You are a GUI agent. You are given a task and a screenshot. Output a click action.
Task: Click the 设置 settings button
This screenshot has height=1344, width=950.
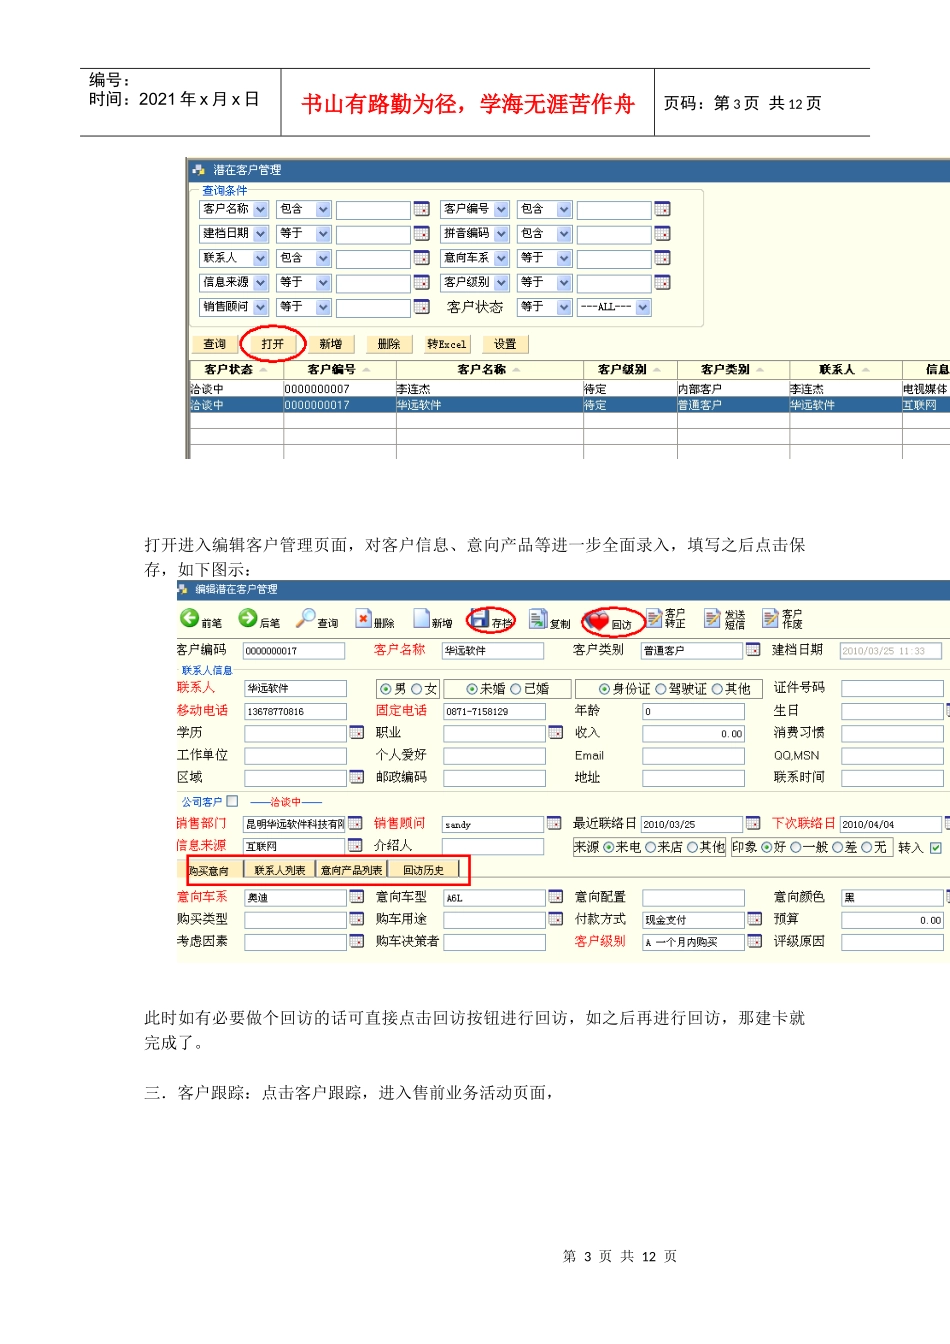coord(505,344)
